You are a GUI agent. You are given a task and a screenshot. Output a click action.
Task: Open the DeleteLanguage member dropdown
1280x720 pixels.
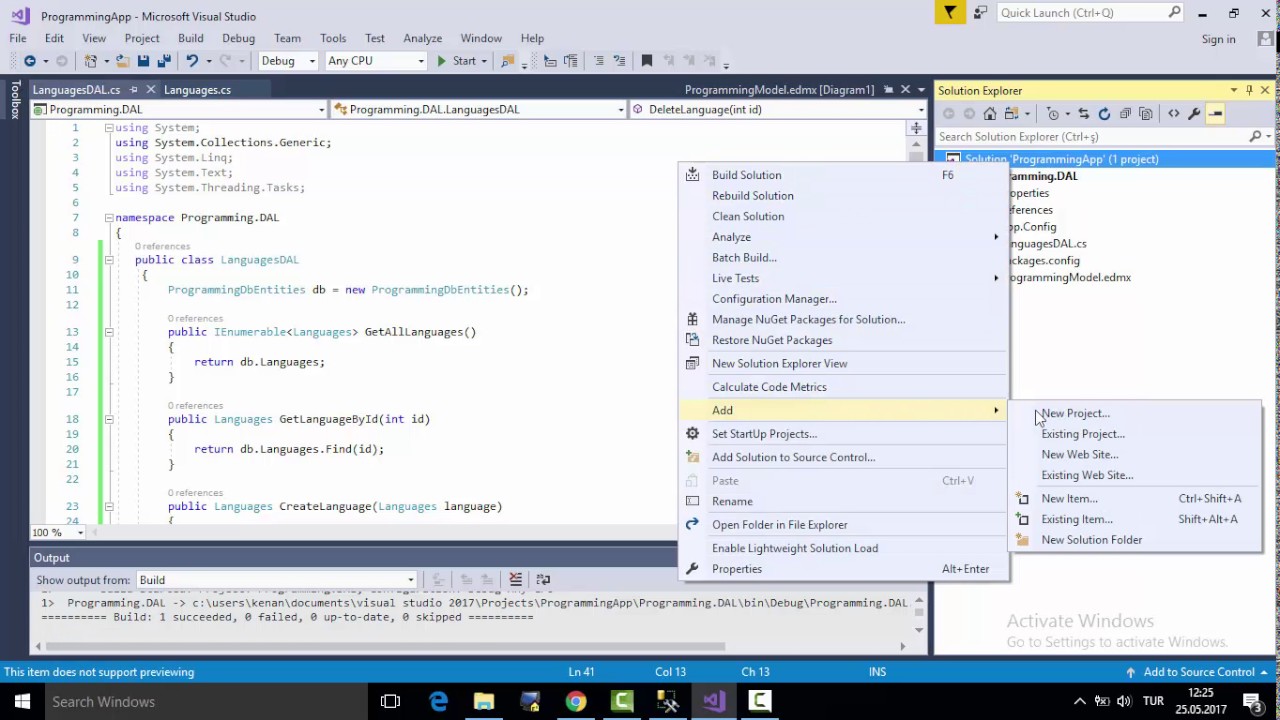pos(778,109)
